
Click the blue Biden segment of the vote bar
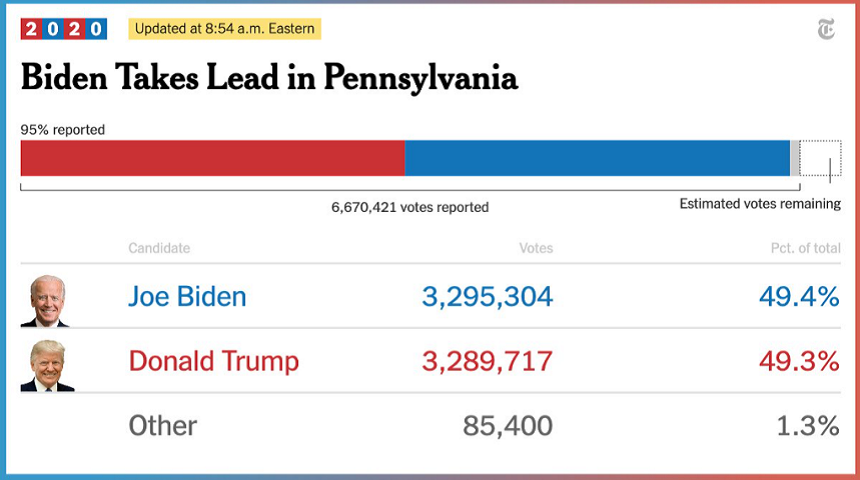point(597,158)
